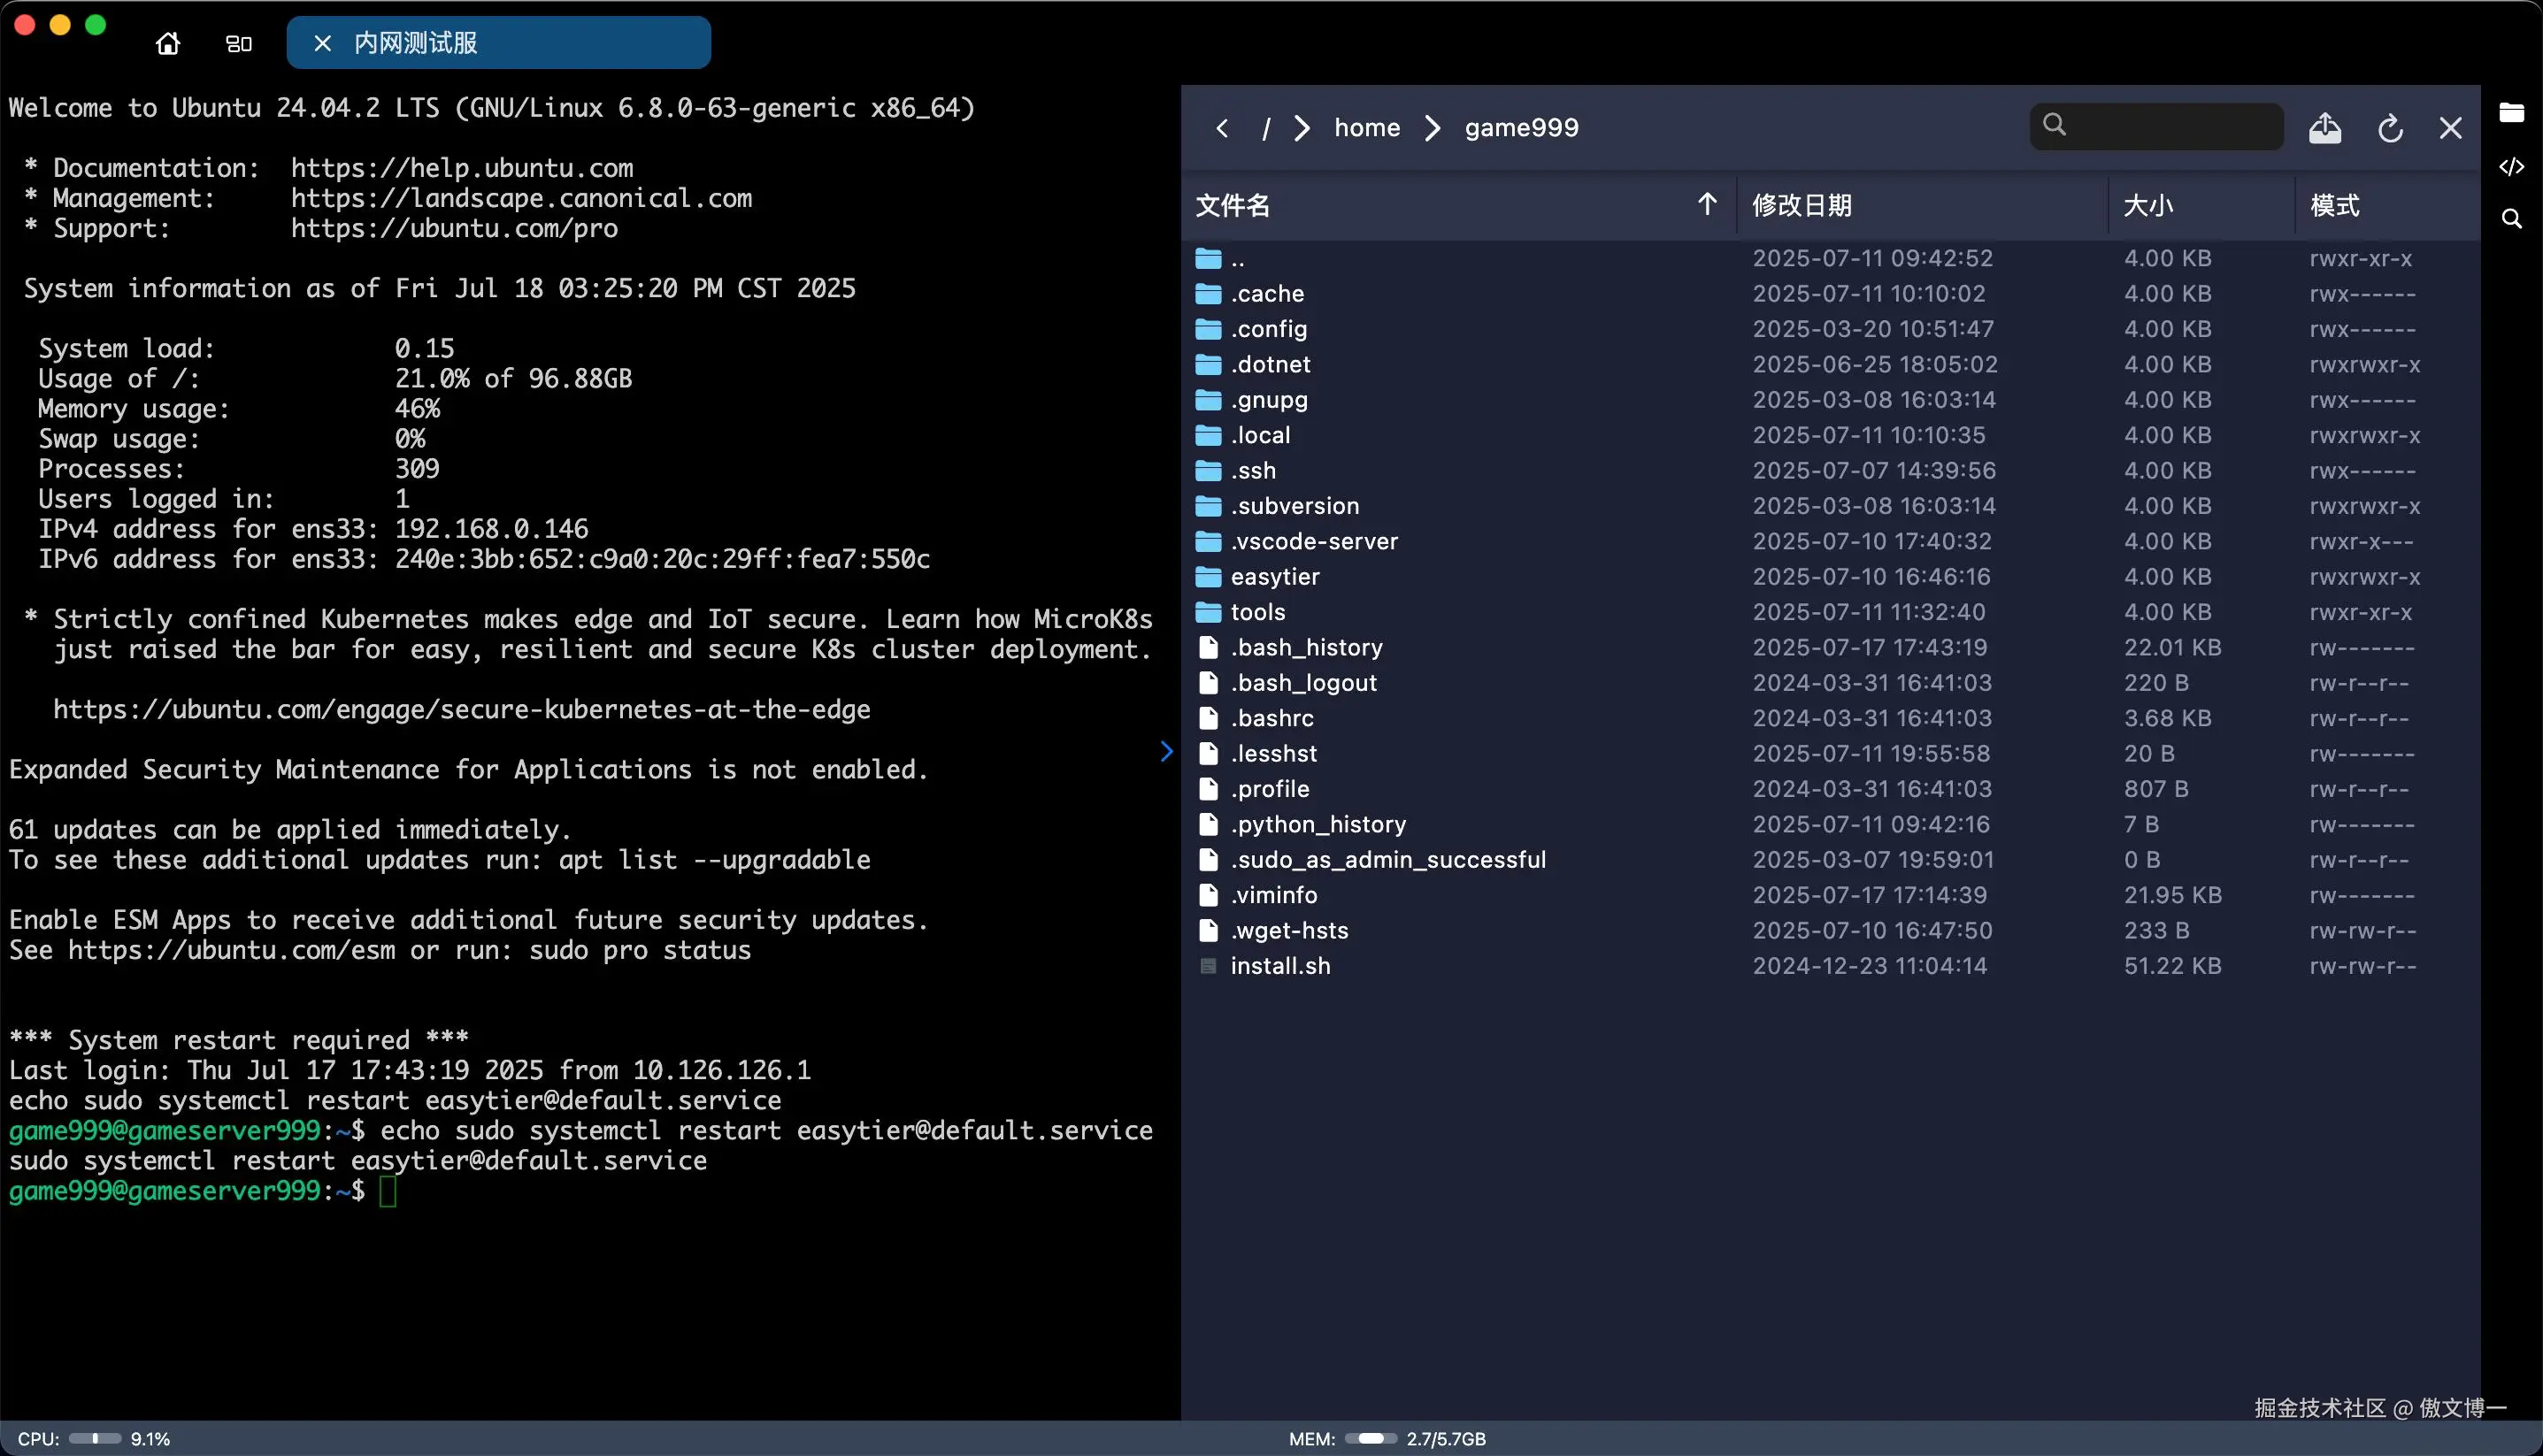Collapse the file panel with blue arrow

1166,751
